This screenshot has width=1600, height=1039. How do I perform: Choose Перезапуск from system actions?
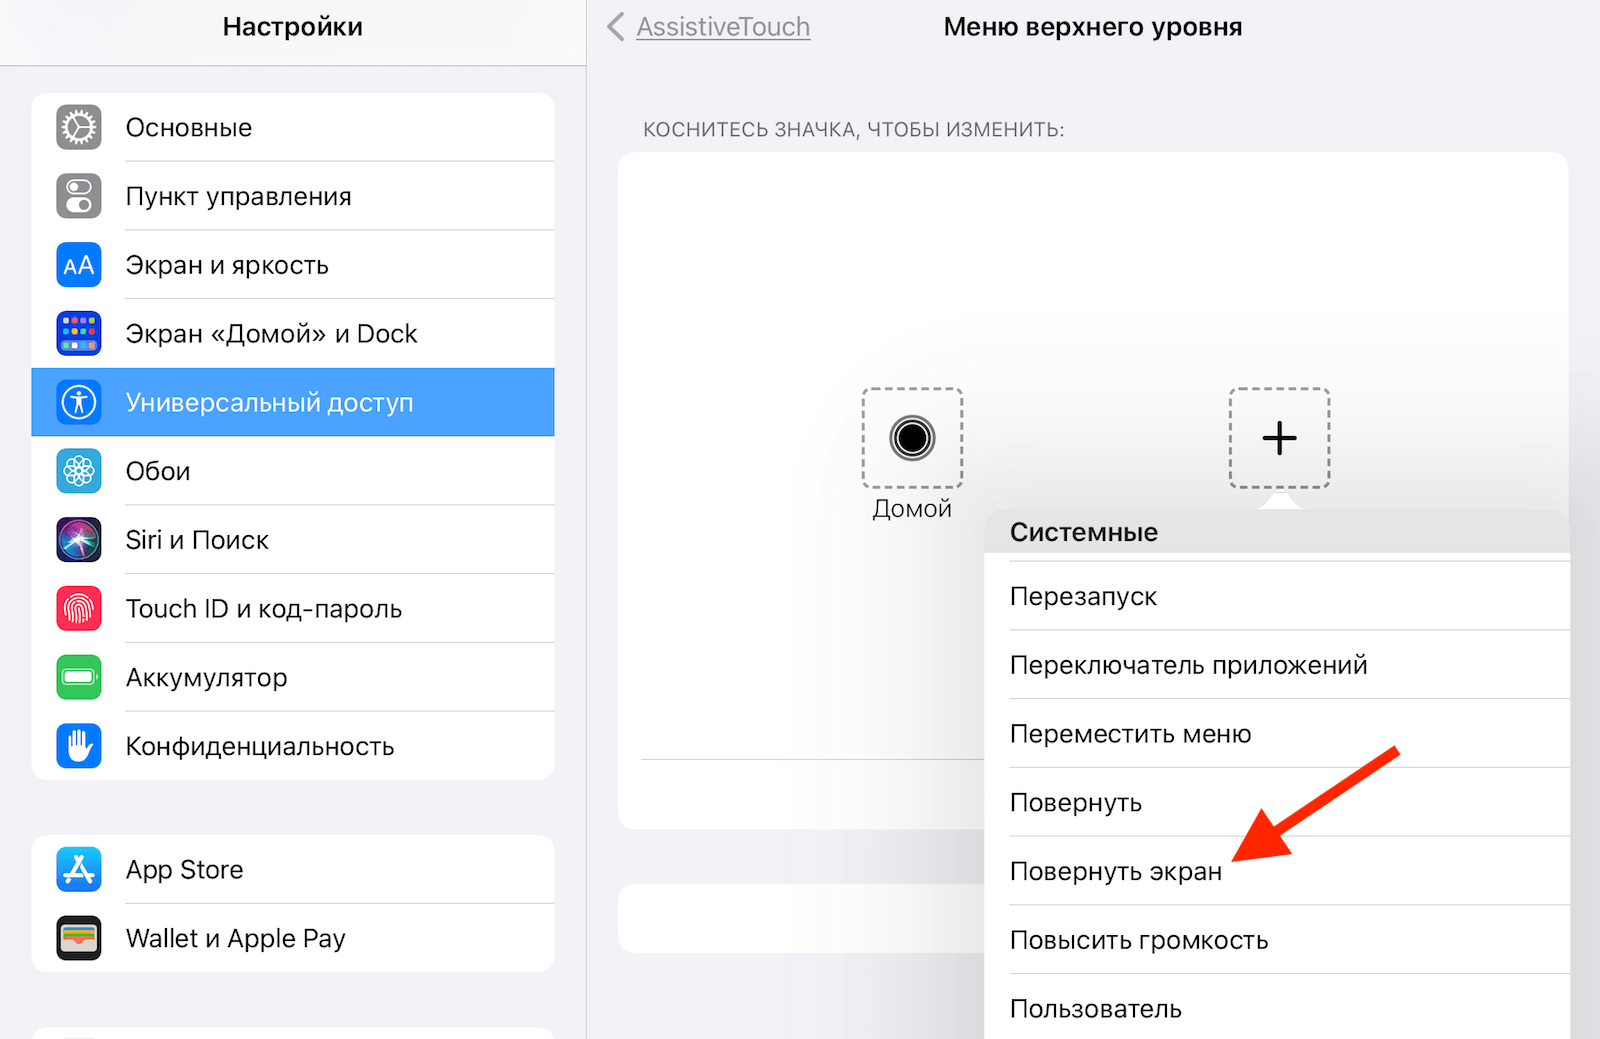pyautogui.click(x=1083, y=597)
